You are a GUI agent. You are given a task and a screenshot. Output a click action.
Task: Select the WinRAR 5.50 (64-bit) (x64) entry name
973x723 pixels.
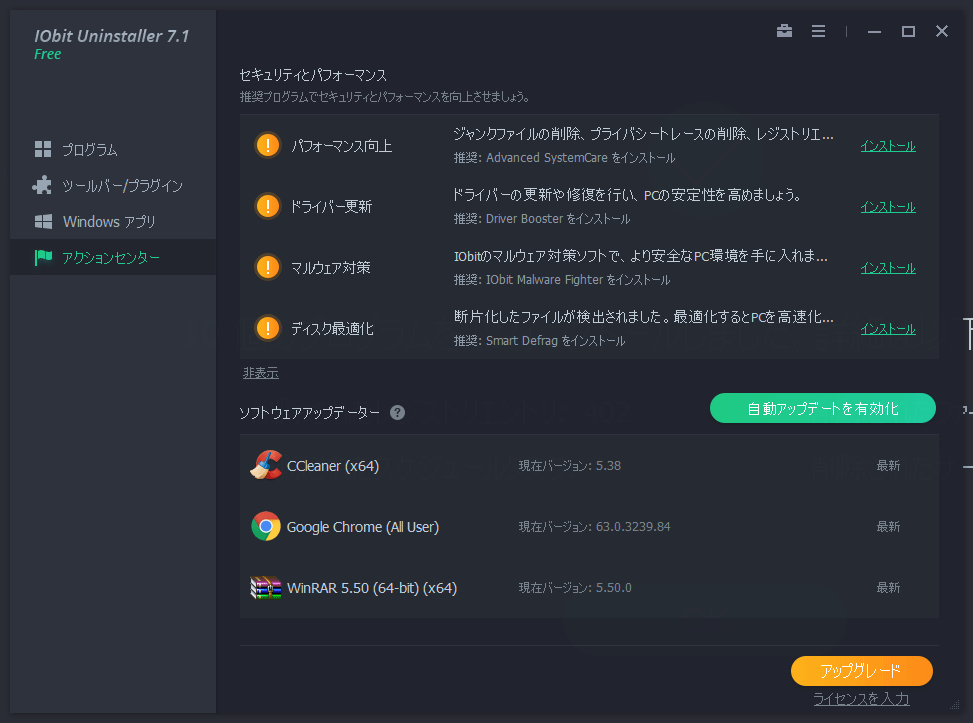(372, 588)
